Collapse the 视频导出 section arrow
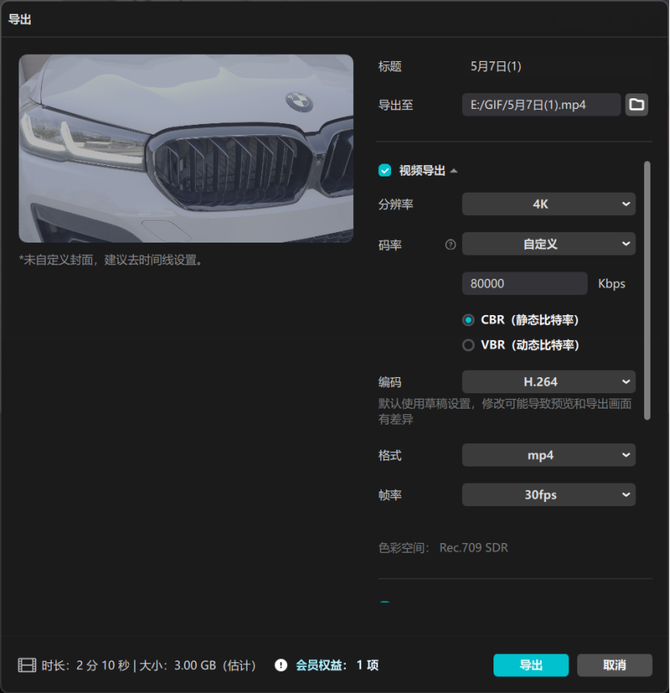Image resolution: width=670 pixels, height=693 pixels. pyautogui.click(x=454, y=171)
